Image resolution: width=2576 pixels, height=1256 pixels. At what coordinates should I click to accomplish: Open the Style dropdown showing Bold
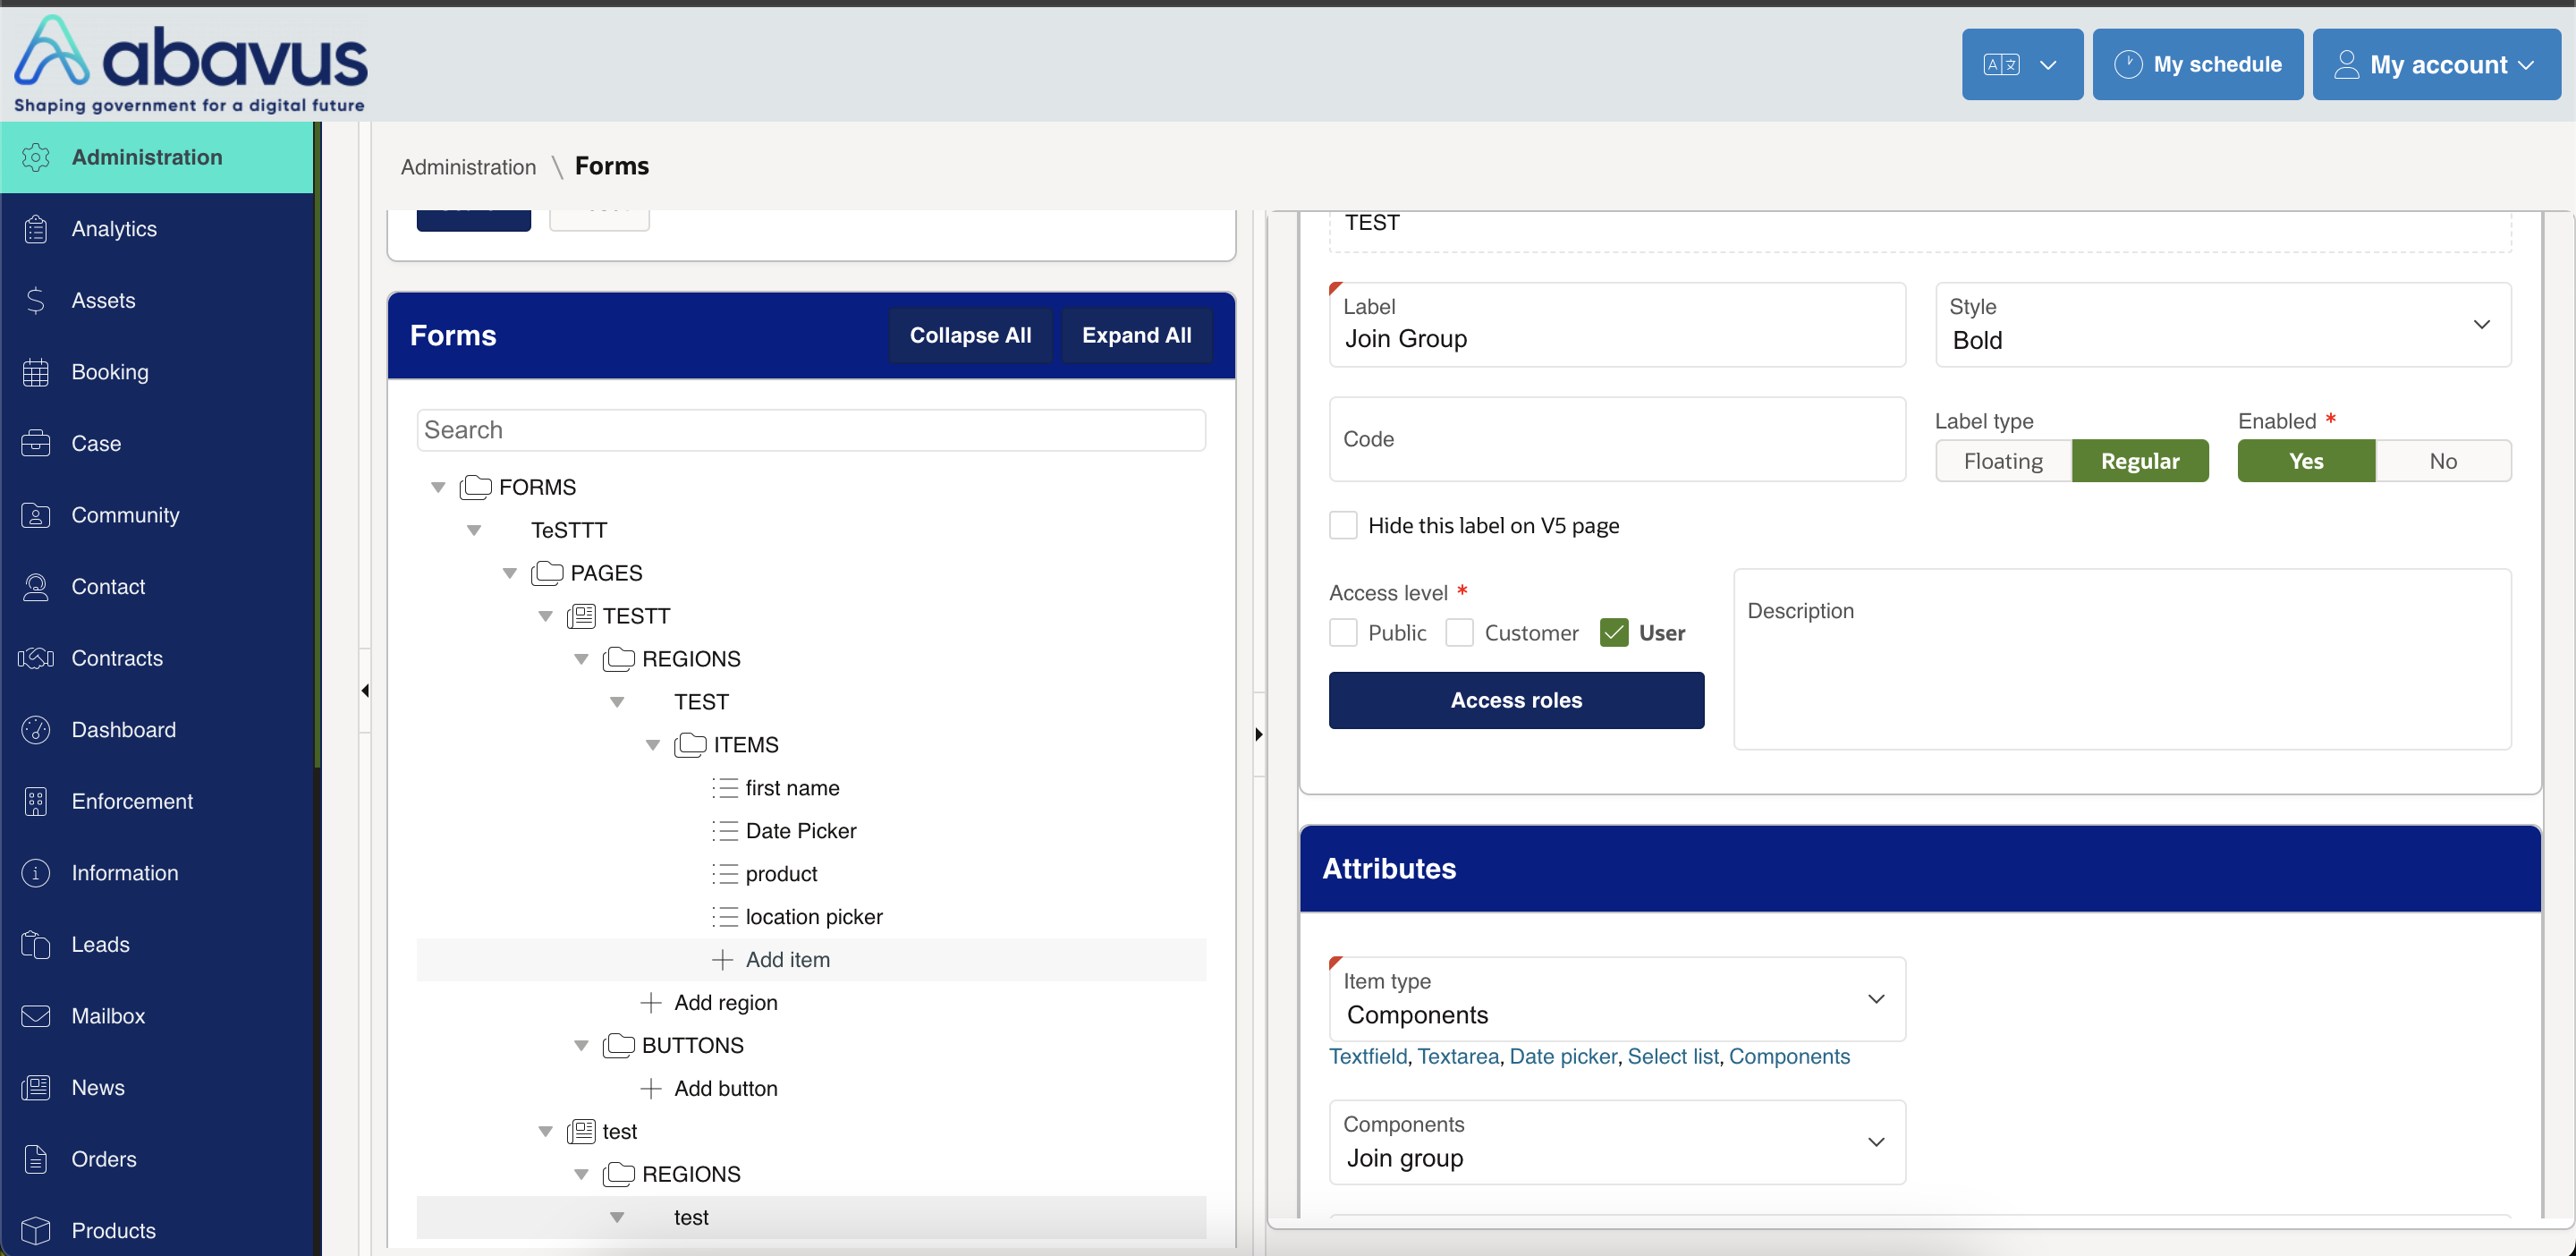(2223, 325)
